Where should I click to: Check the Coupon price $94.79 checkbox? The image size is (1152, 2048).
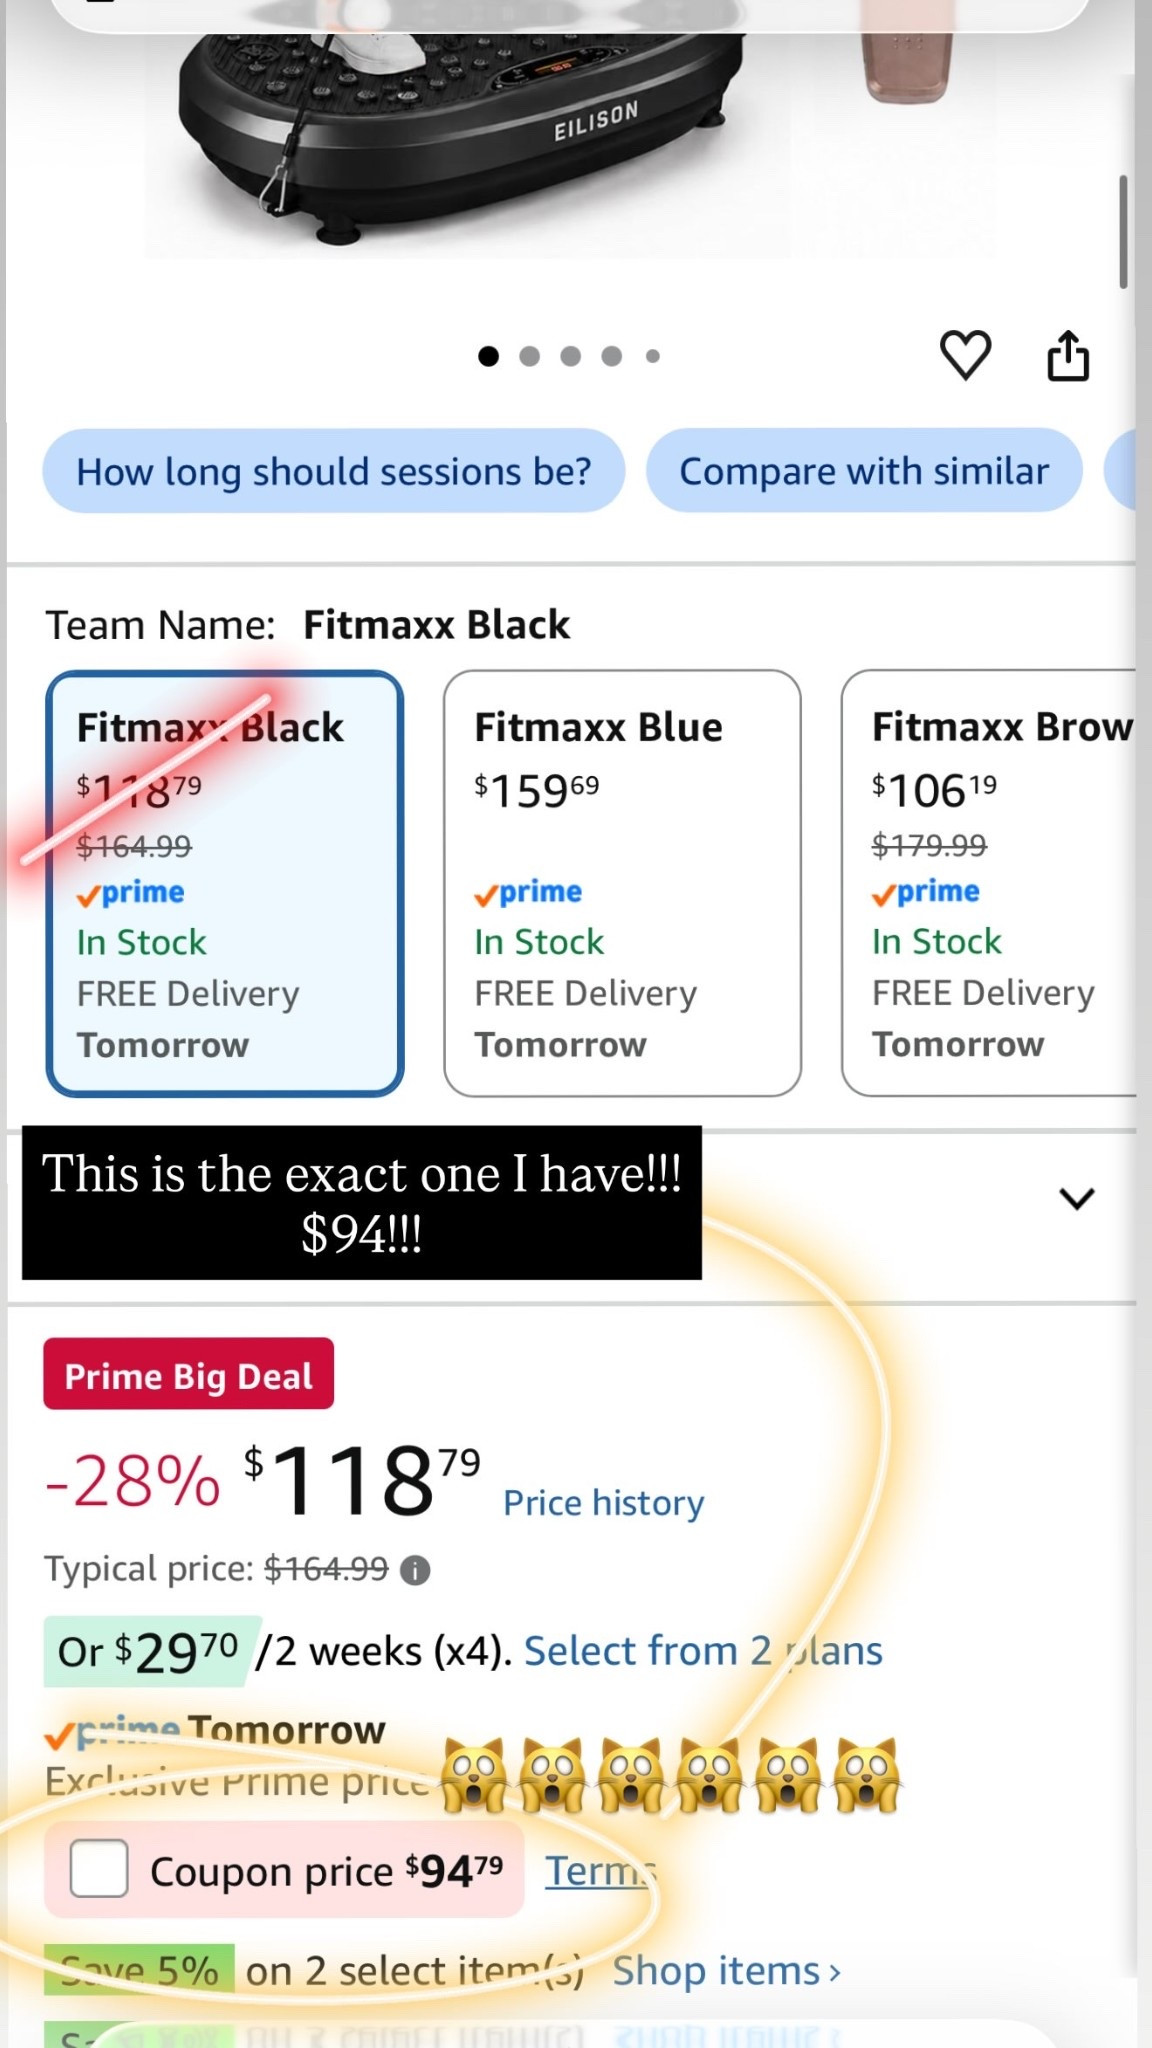pyautogui.click(x=99, y=1868)
